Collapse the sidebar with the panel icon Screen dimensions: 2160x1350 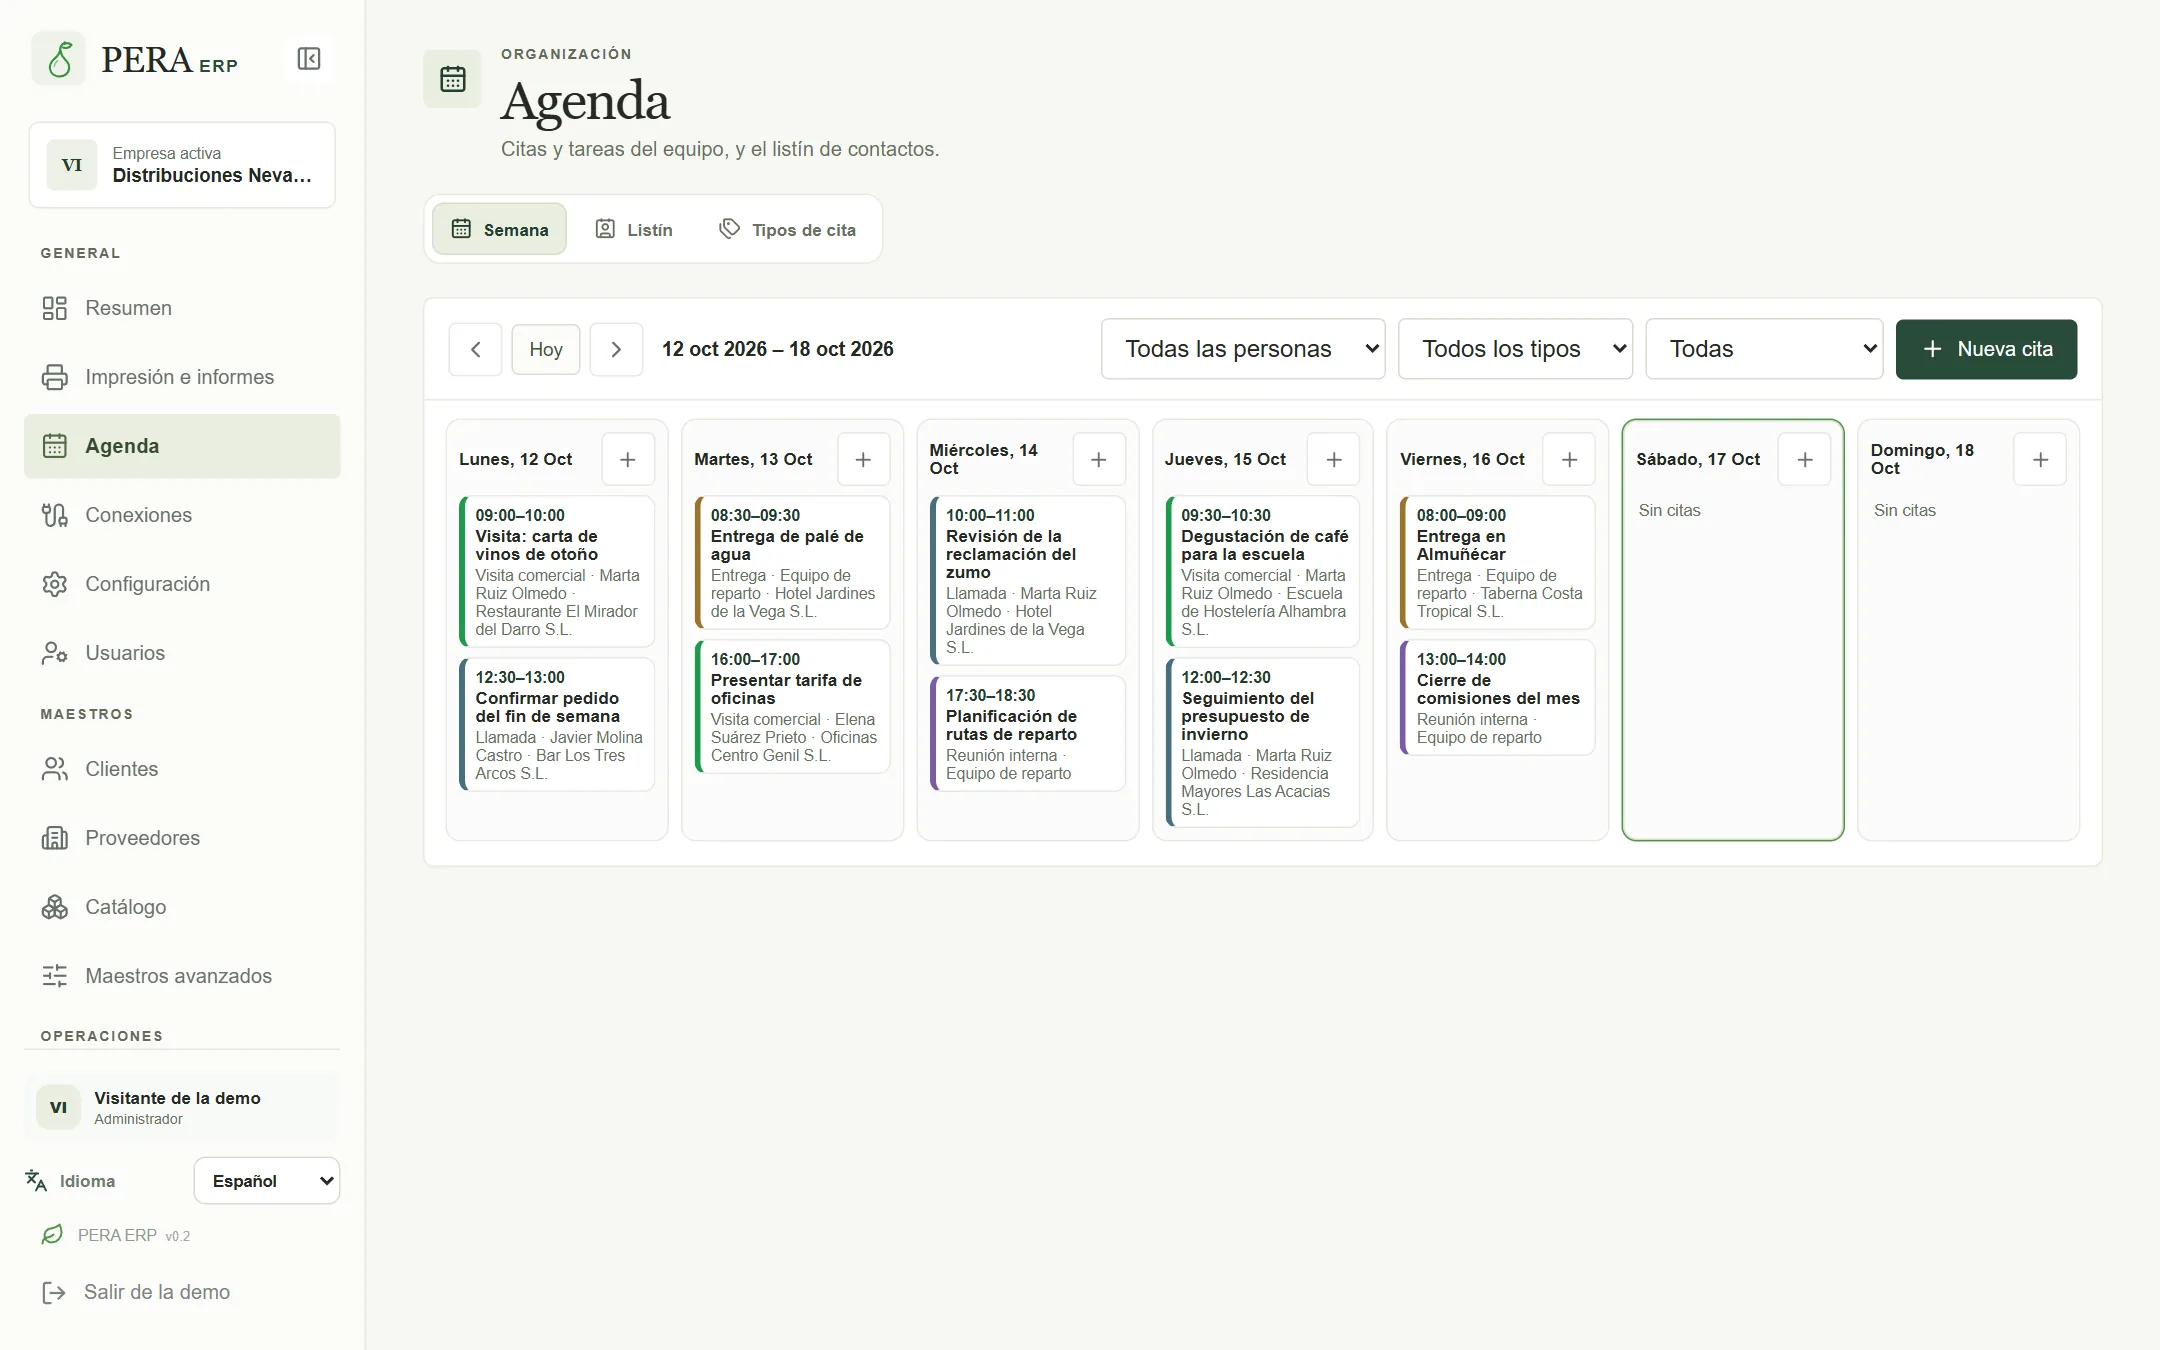click(x=309, y=59)
